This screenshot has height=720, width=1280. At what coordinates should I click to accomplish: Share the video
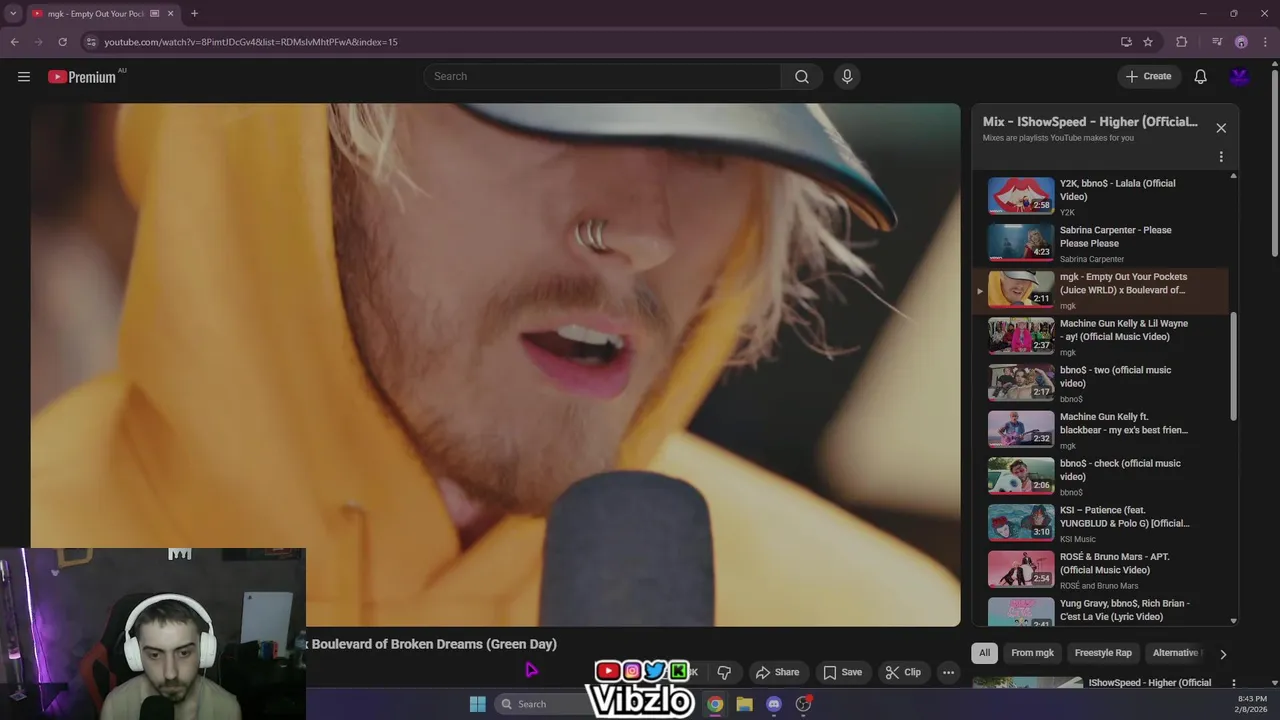click(x=777, y=672)
